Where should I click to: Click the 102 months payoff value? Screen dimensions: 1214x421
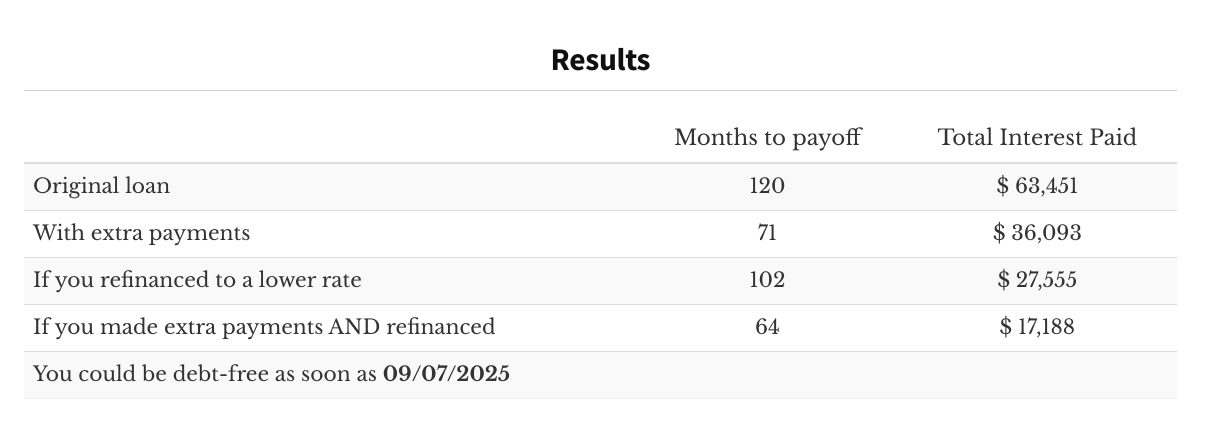767,280
